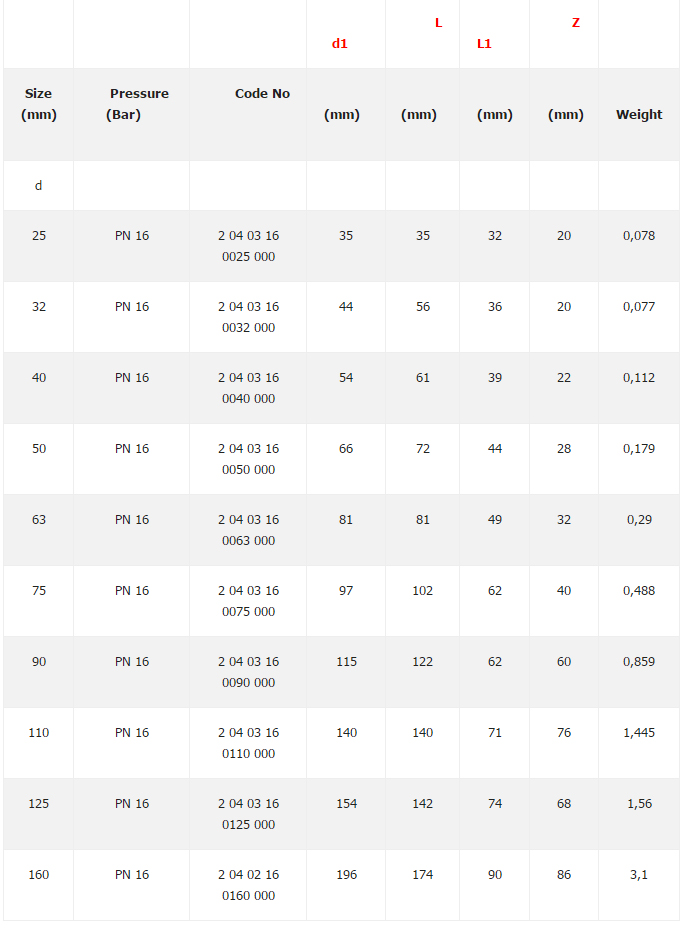The height and width of the screenshot is (928, 682).
Task: Click code 2 04 02 16 0160 000
Action: pyautogui.click(x=248, y=885)
